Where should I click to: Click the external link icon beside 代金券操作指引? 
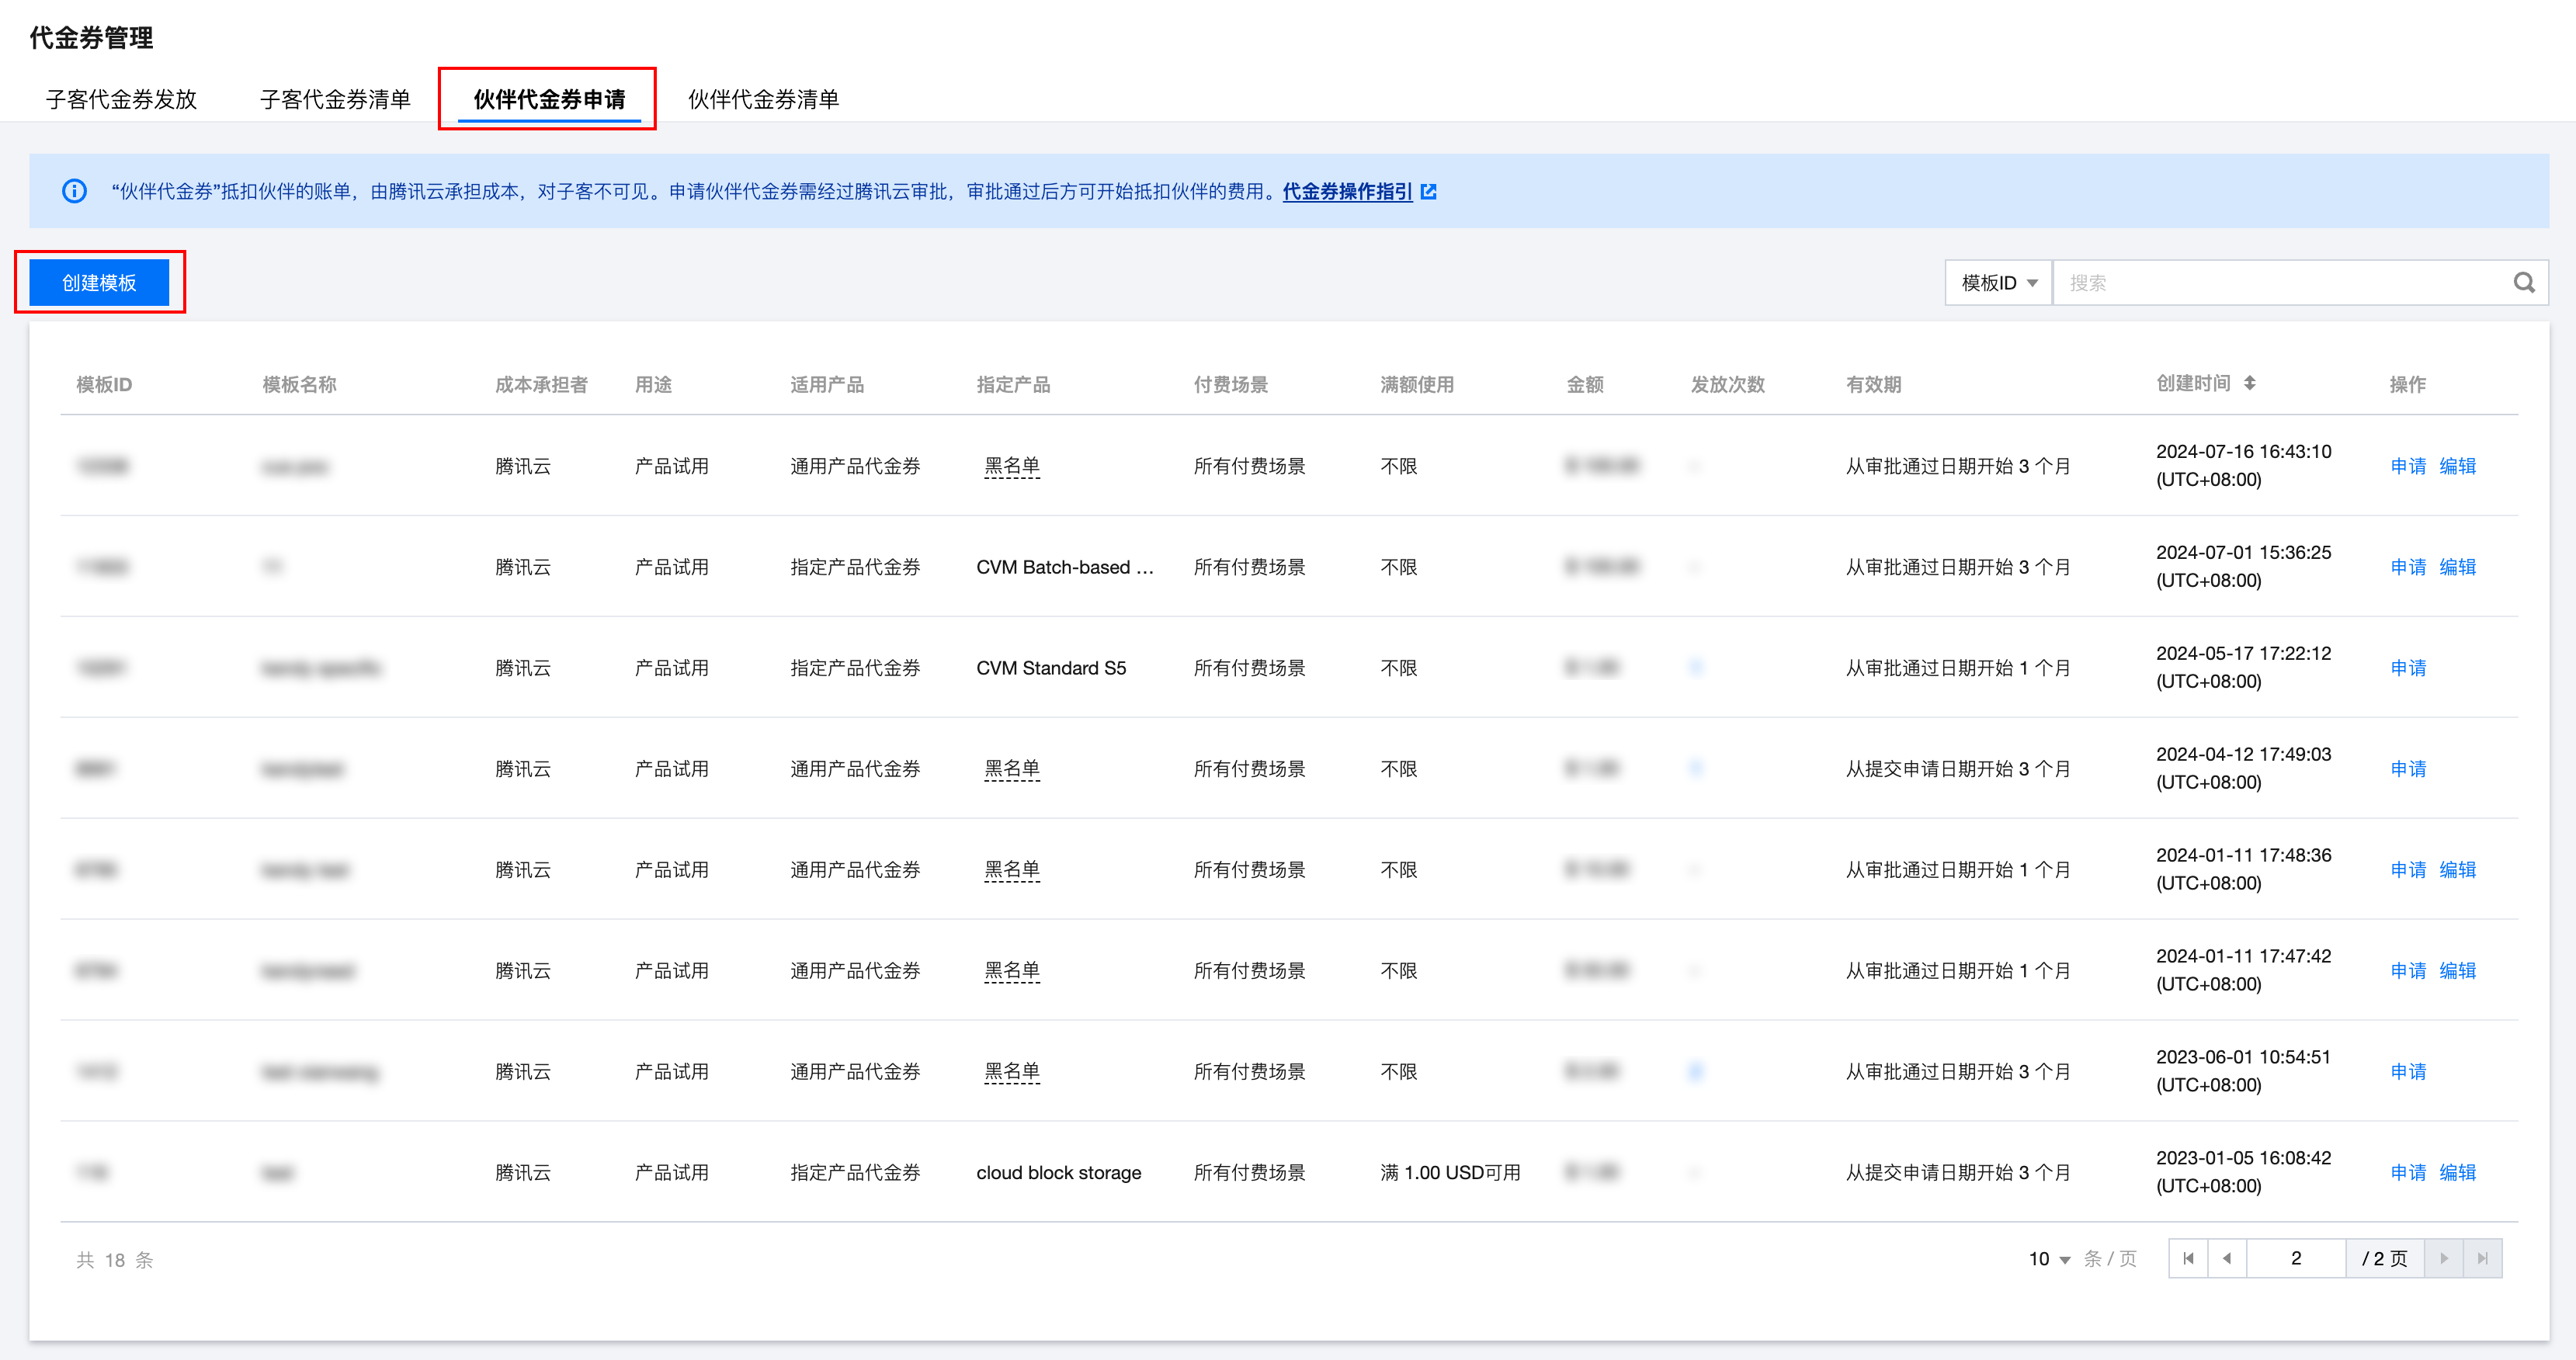click(x=1429, y=191)
